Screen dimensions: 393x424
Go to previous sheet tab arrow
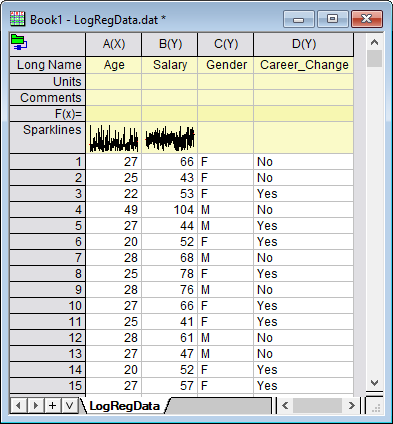tap(19, 406)
